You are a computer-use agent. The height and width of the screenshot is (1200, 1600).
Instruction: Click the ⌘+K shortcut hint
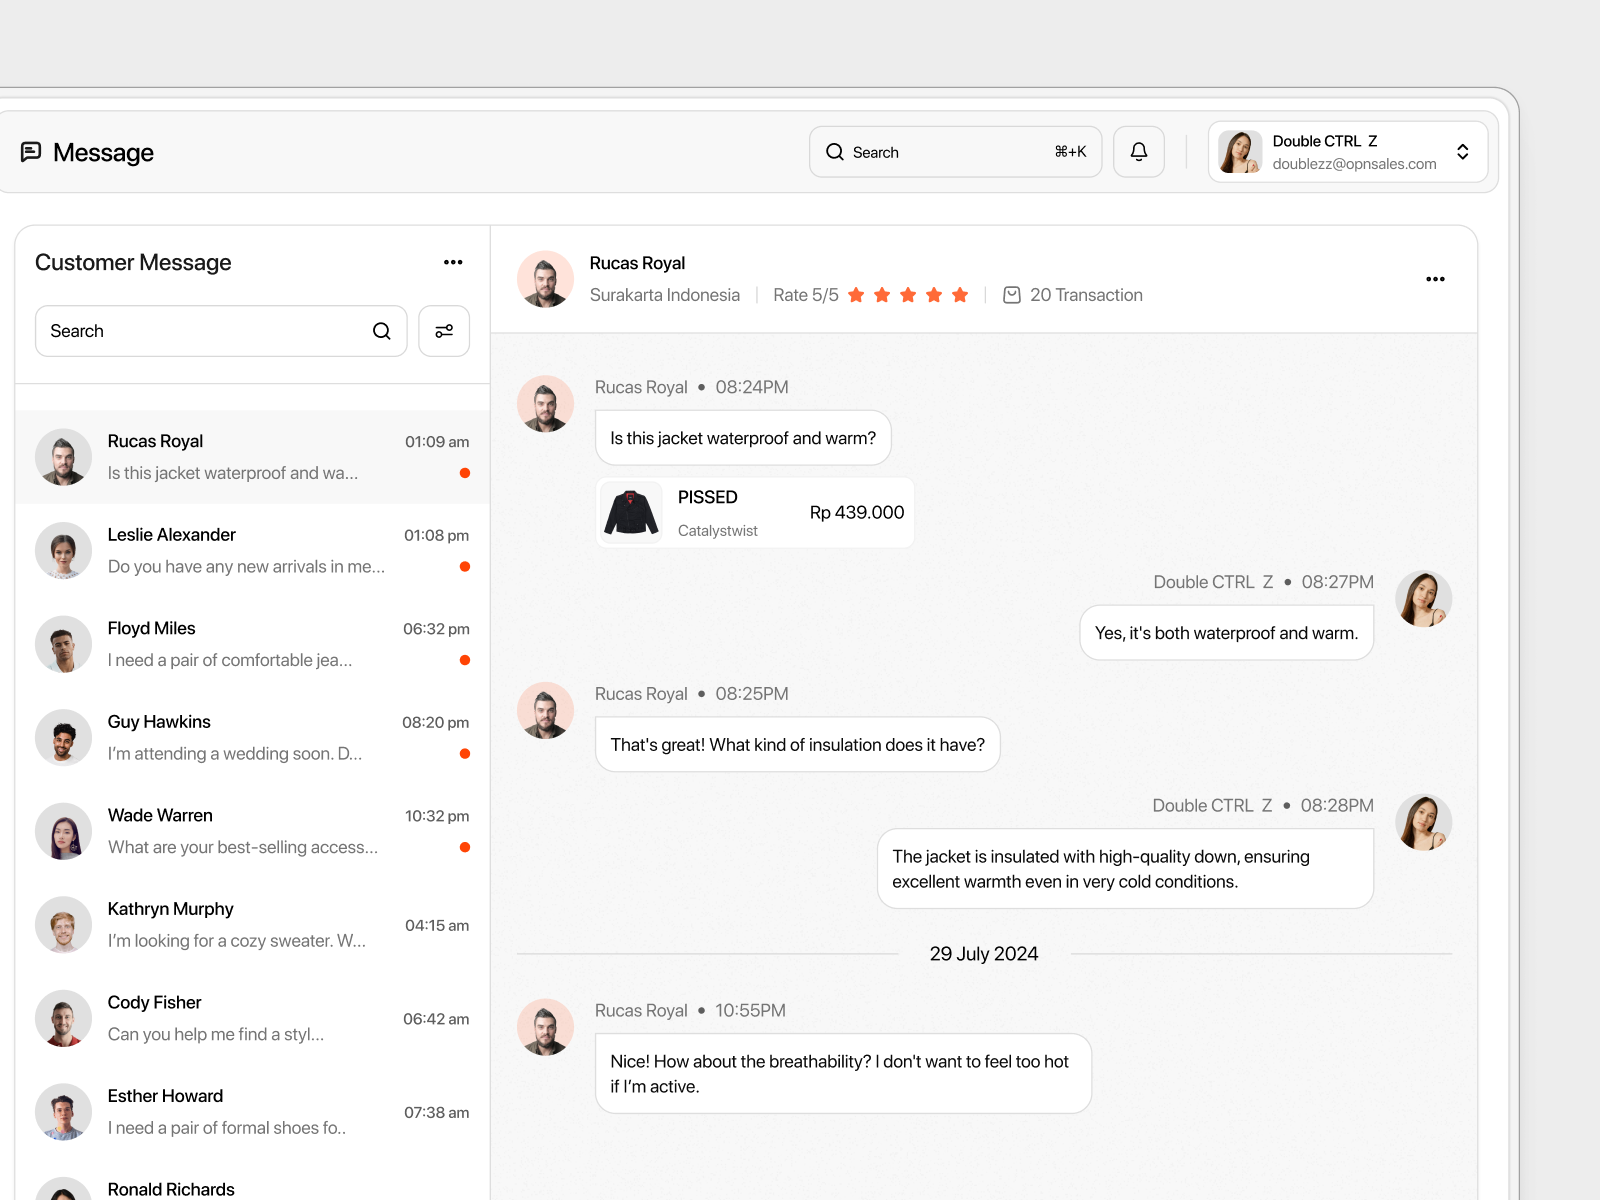click(1070, 152)
